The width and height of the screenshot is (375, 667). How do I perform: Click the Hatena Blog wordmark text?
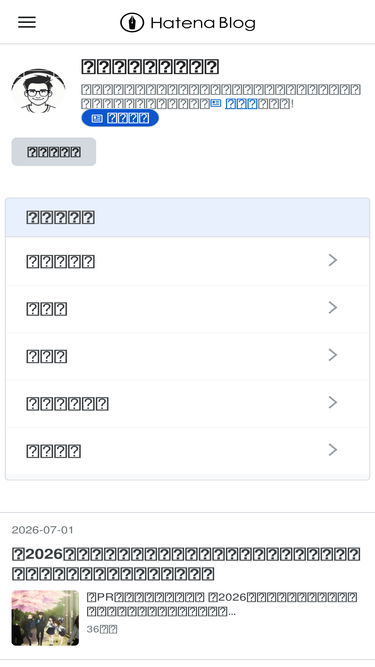(203, 23)
